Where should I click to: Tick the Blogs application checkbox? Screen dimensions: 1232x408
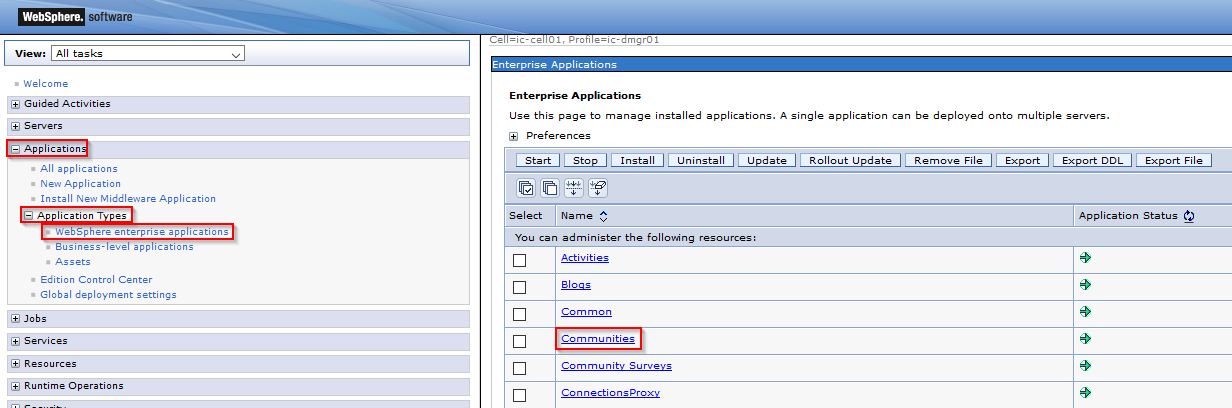[519, 287]
